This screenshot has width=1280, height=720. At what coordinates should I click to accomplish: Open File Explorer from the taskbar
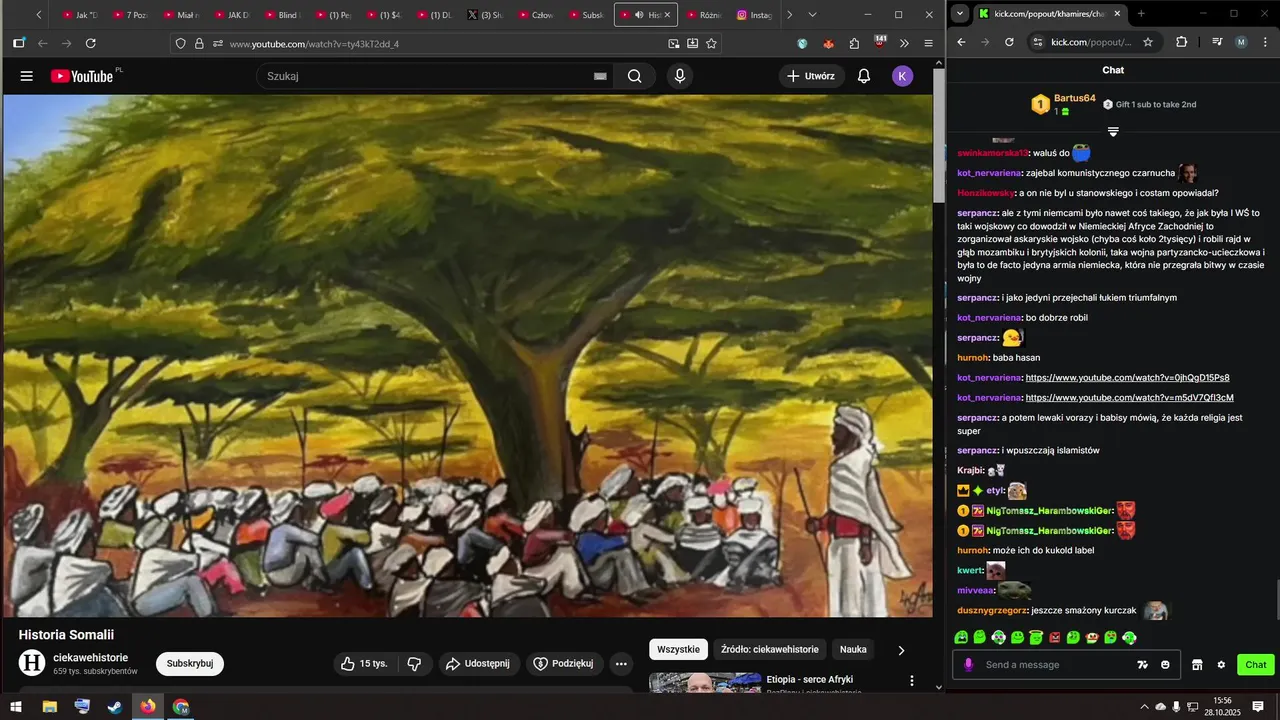[x=49, y=707]
